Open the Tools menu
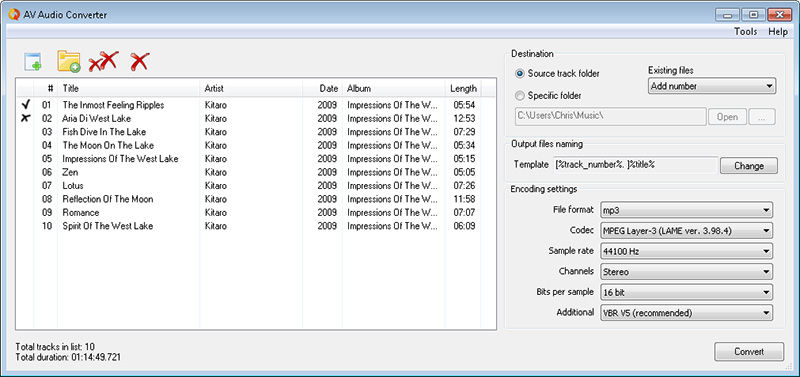The image size is (800, 377). pyautogui.click(x=745, y=32)
